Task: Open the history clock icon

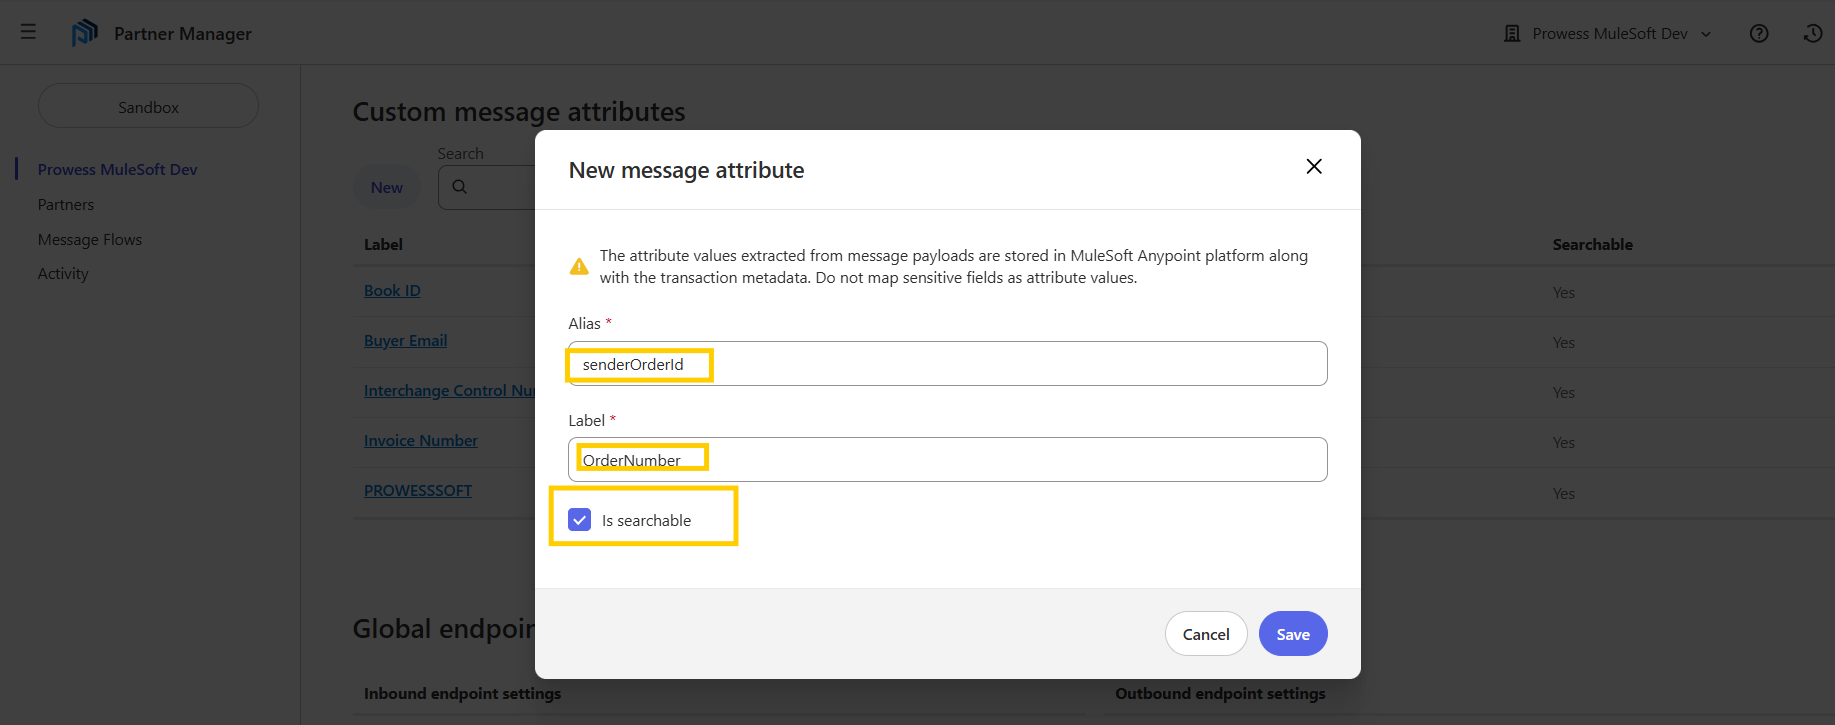Action: (x=1813, y=34)
